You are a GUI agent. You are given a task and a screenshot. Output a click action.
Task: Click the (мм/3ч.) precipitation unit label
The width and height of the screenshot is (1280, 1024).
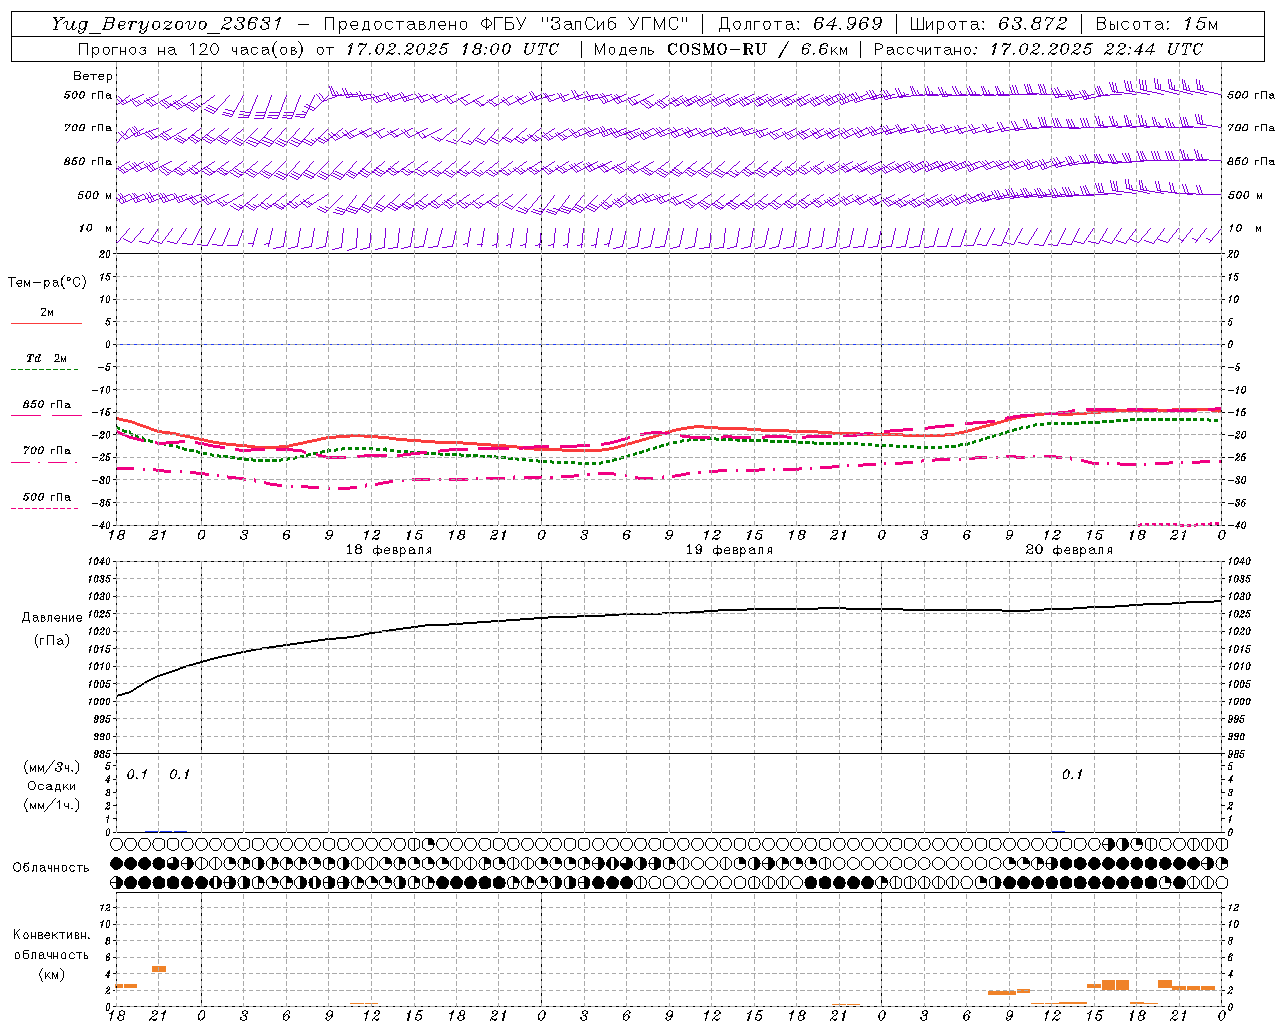coord(52,767)
